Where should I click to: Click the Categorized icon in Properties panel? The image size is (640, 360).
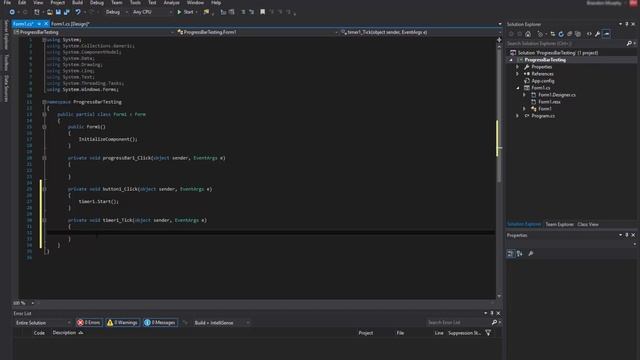pyautogui.click(x=510, y=253)
